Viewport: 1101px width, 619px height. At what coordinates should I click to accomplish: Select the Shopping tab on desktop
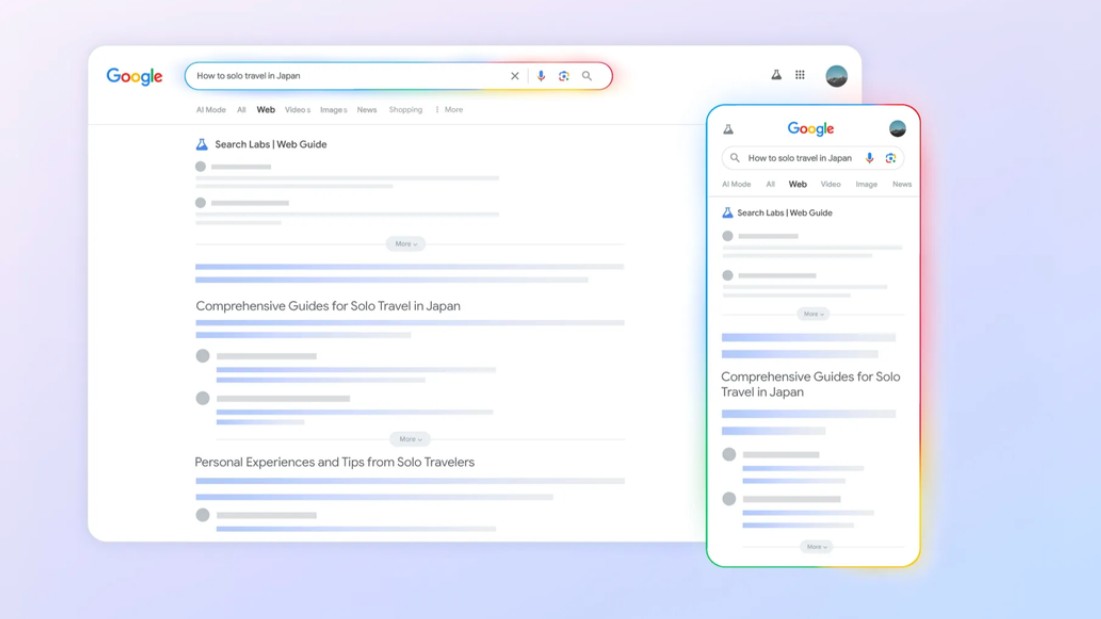point(406,109)
